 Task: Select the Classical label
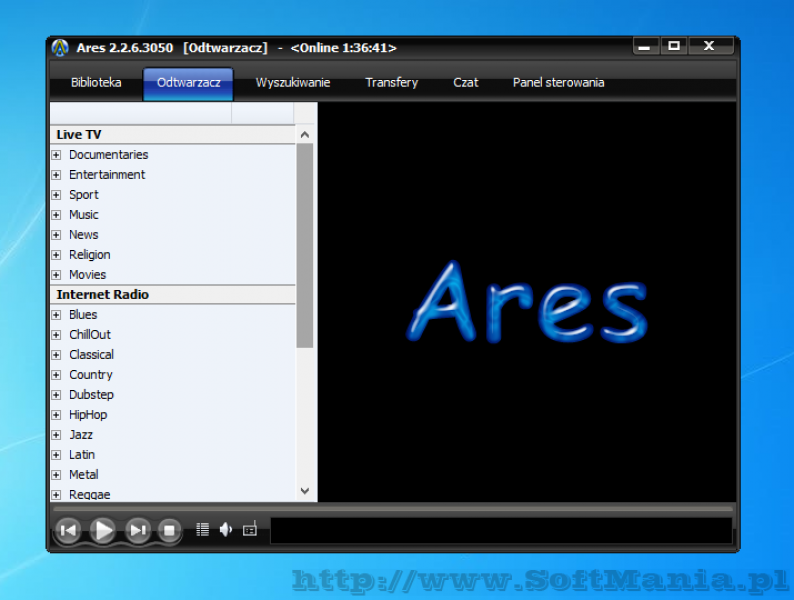coord(92,355)
